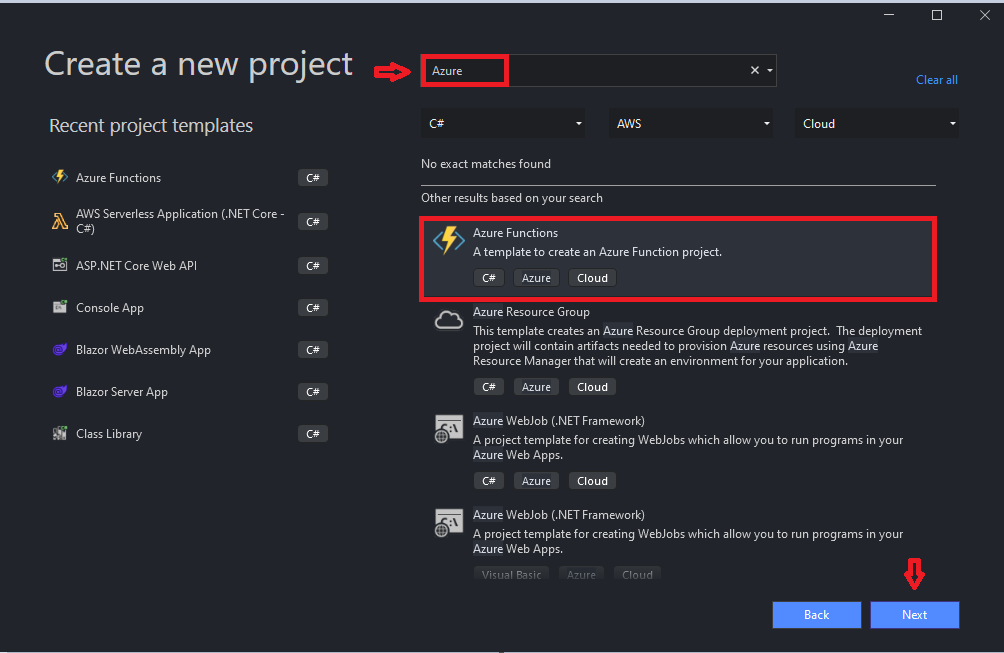Click the Clear all link
Screen dimensions: 1004x653
[936, 80]
